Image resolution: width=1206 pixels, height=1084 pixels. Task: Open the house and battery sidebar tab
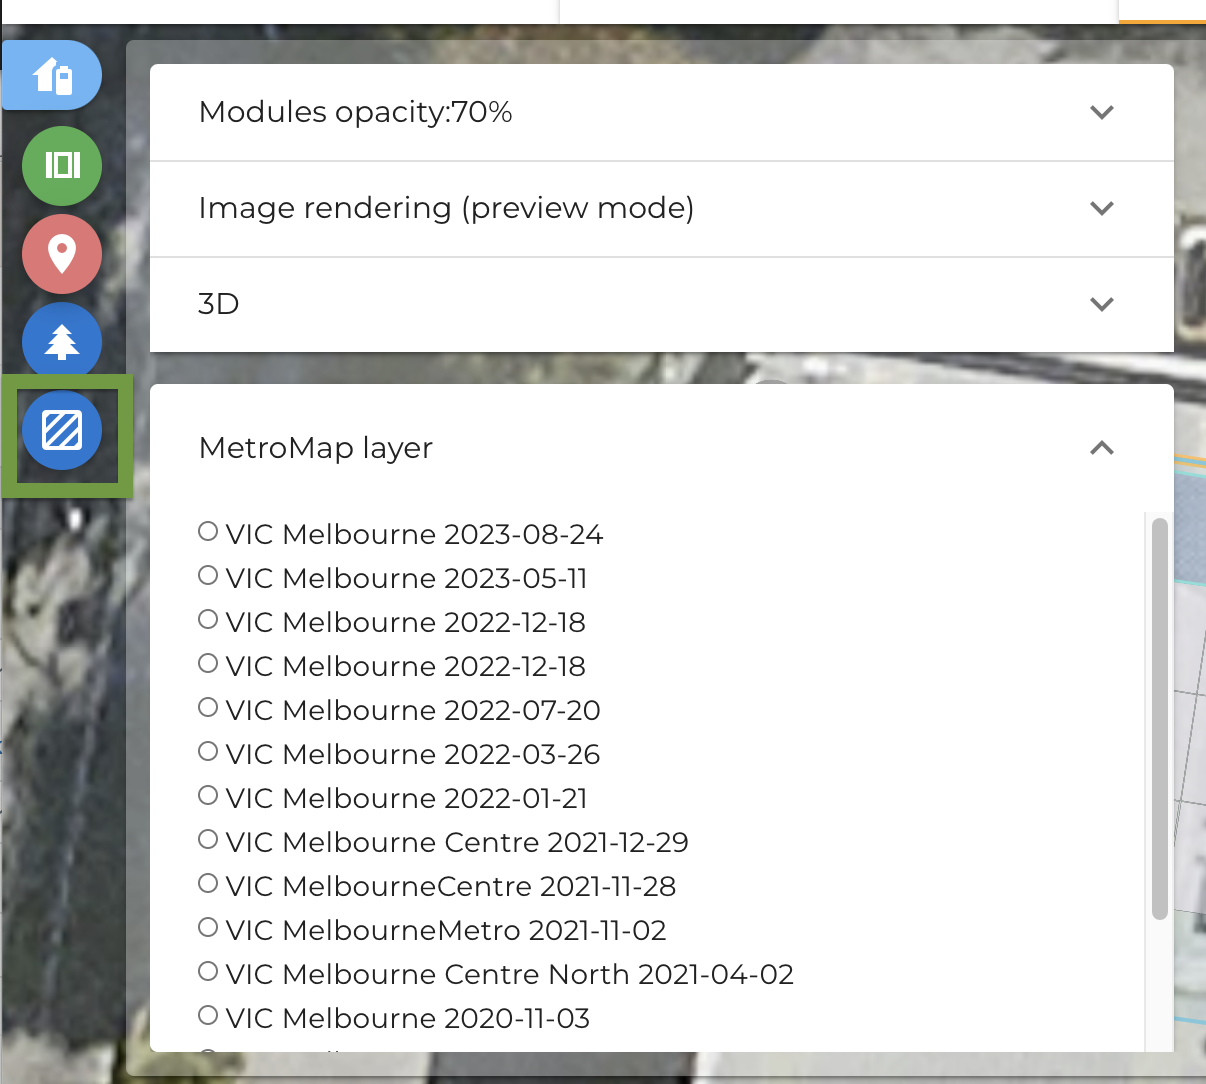click(x=52, y=75)
